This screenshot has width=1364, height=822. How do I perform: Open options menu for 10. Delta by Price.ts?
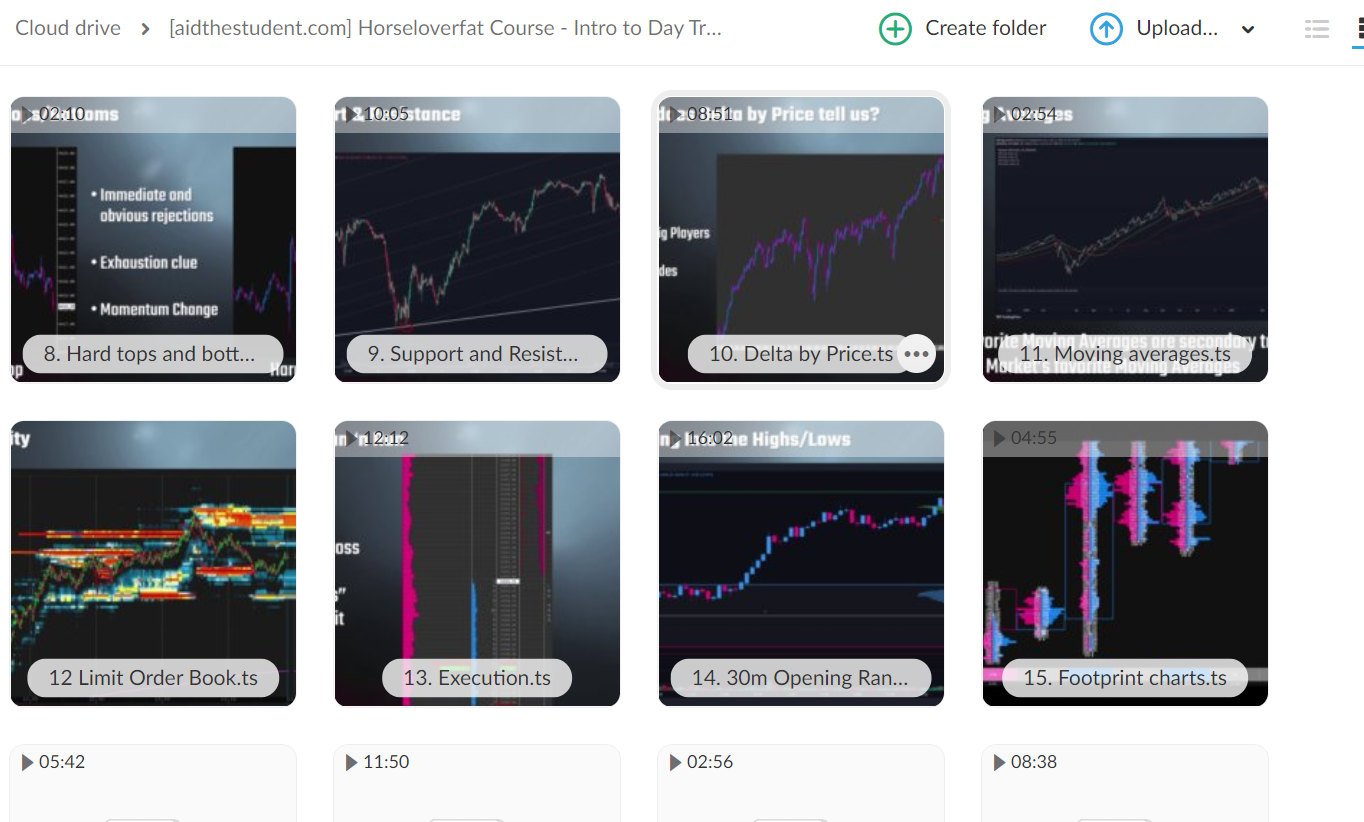coord(916,353)
